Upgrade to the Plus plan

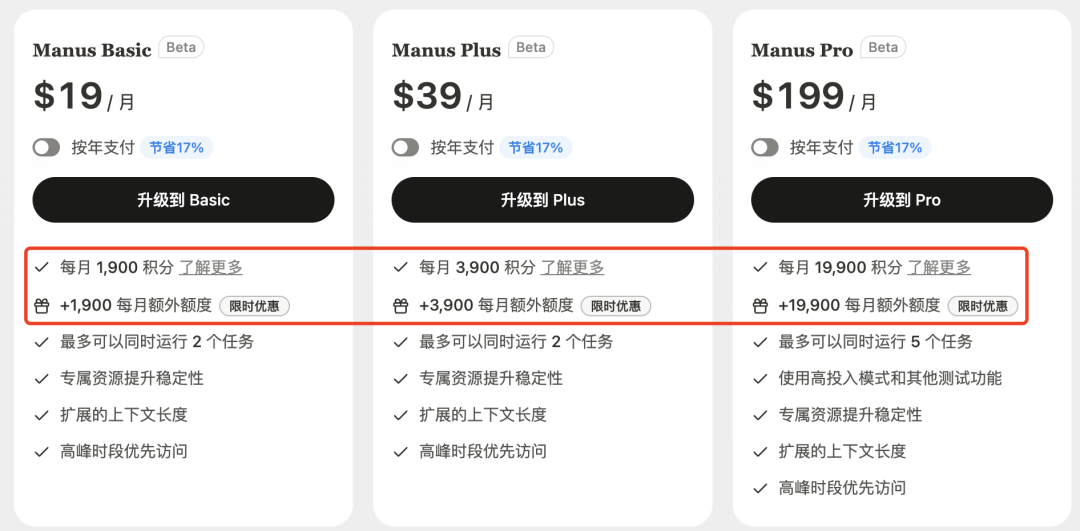[x=543, y=200]
